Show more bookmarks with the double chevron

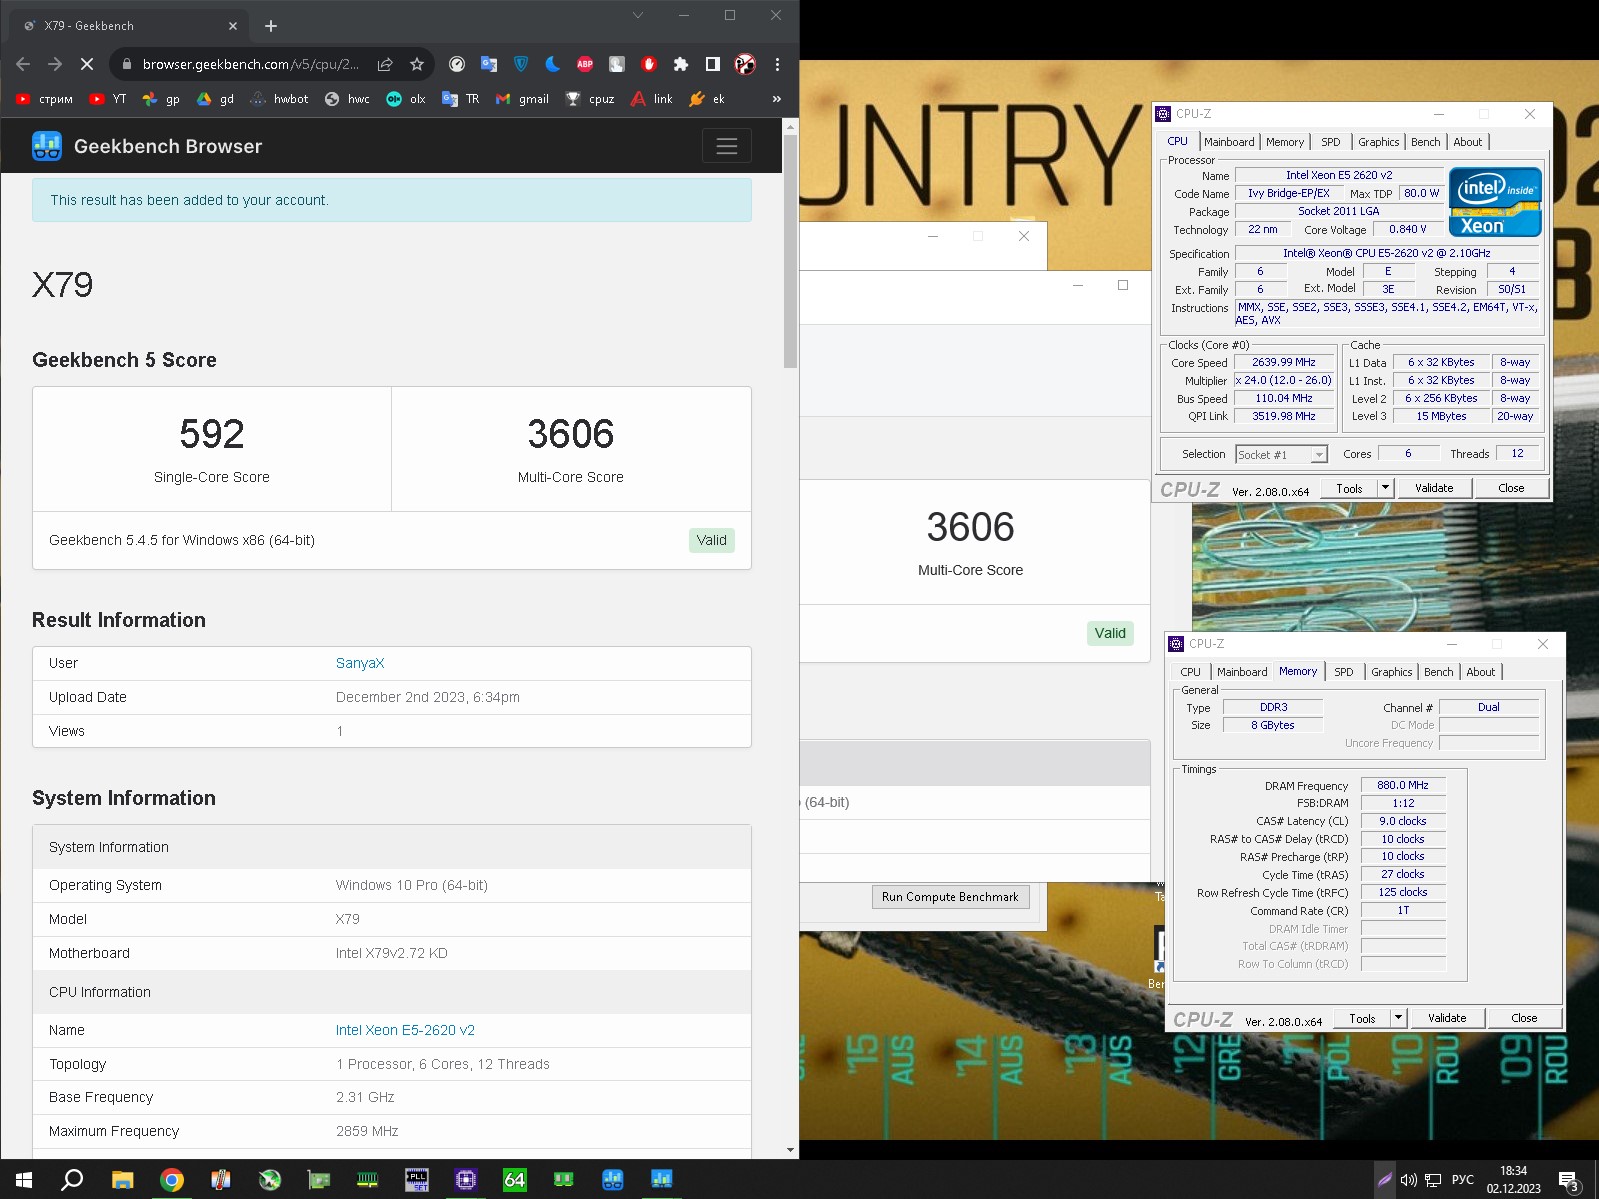[777, 99]
